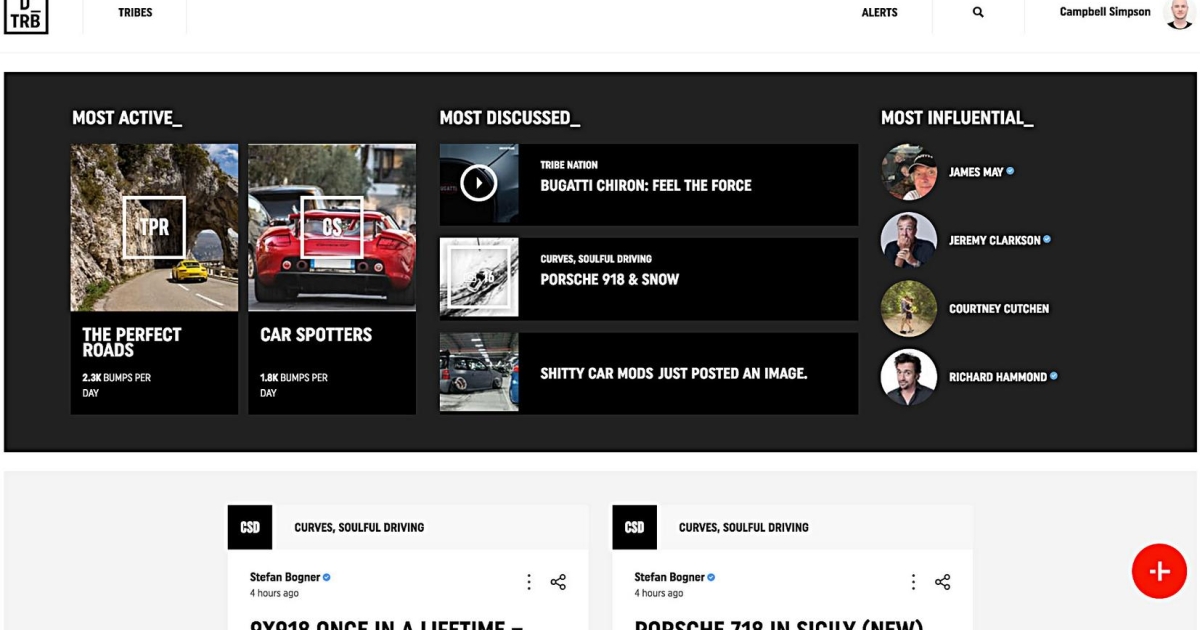Screen dimensions: 1200x630
Task: Open Stefan Bogner on Porsche 718 post
Action: pos(669,577)
